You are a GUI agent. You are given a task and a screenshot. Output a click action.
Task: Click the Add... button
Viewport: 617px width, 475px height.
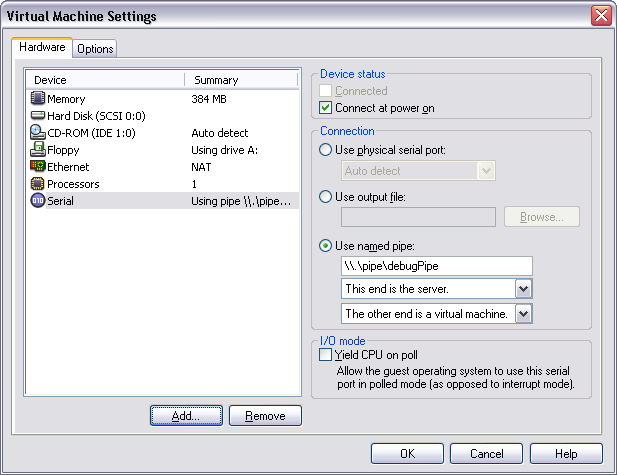[x=186, y=416]
